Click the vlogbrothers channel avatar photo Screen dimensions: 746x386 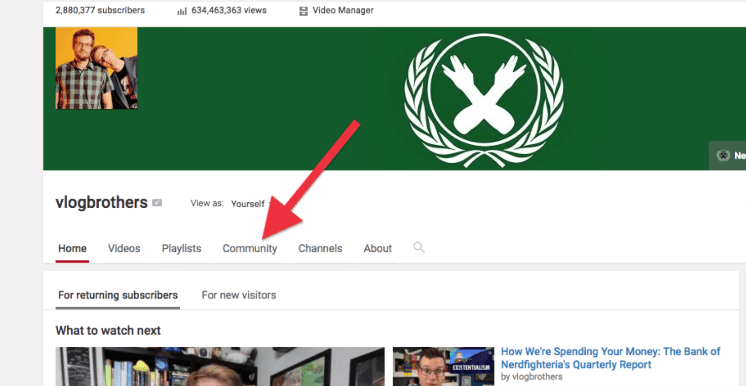click(x=96, y=68)
